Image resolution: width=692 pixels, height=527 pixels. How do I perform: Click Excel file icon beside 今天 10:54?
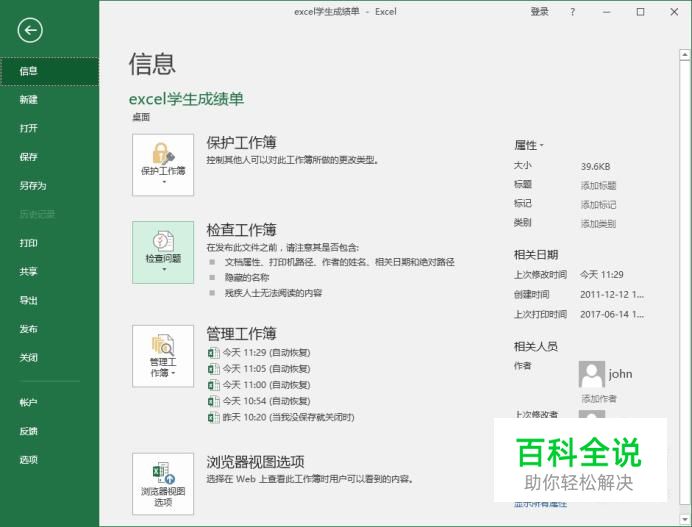point(214,401)
